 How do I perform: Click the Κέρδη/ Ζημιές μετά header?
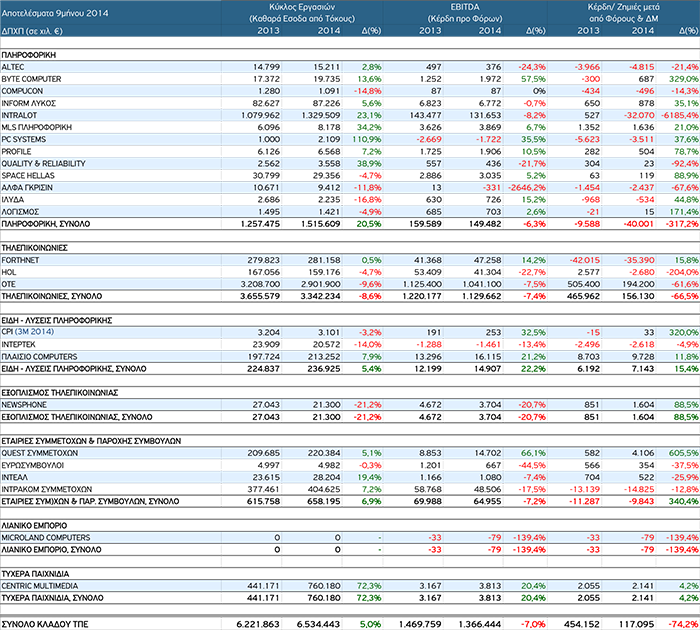point(623,7)
